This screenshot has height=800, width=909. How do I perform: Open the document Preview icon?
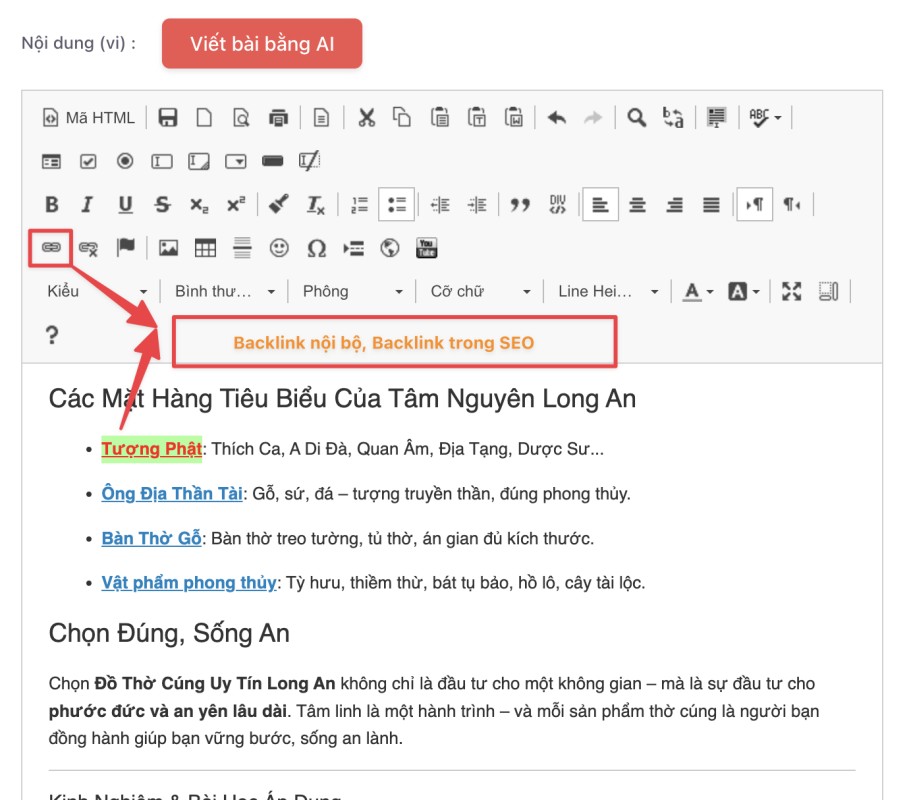point(241,118)
